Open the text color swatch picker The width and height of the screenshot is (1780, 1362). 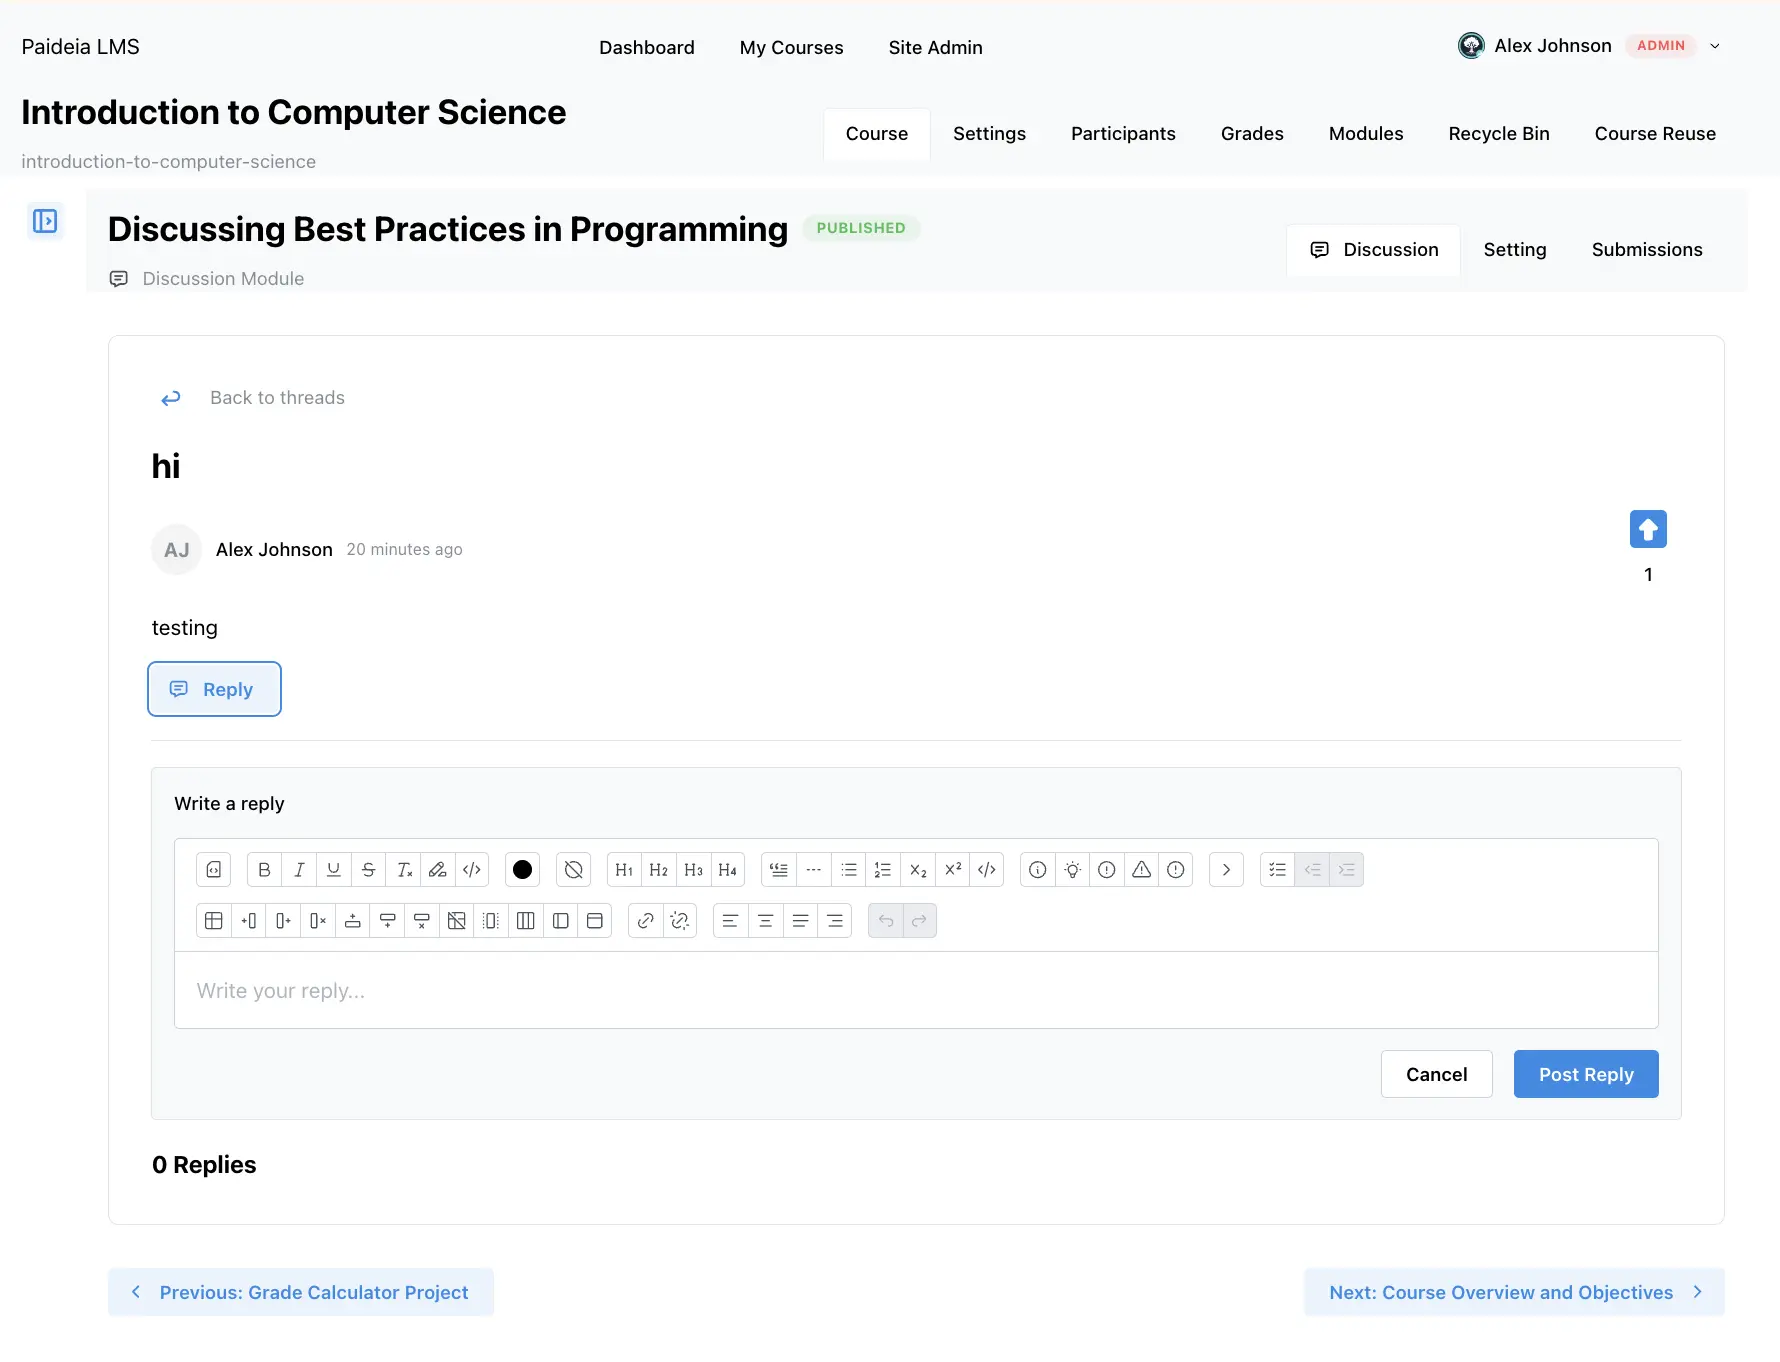click(522, 869)
